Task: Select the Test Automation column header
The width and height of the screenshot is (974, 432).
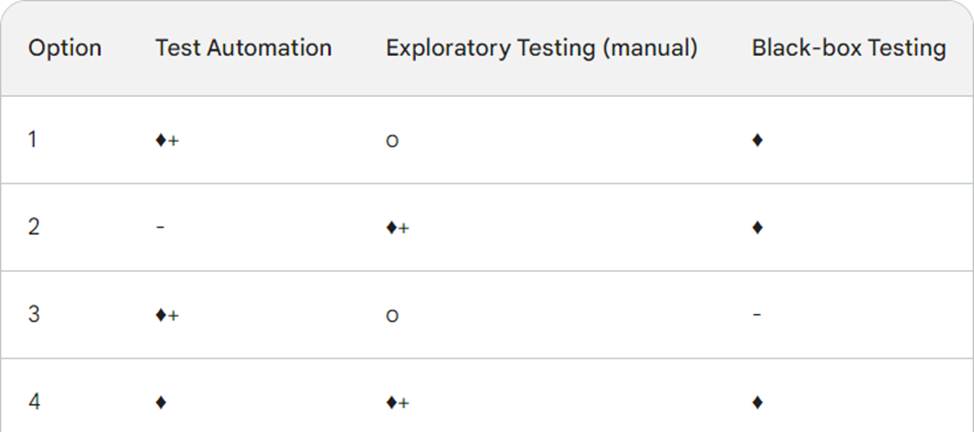Action: (244, 48)
